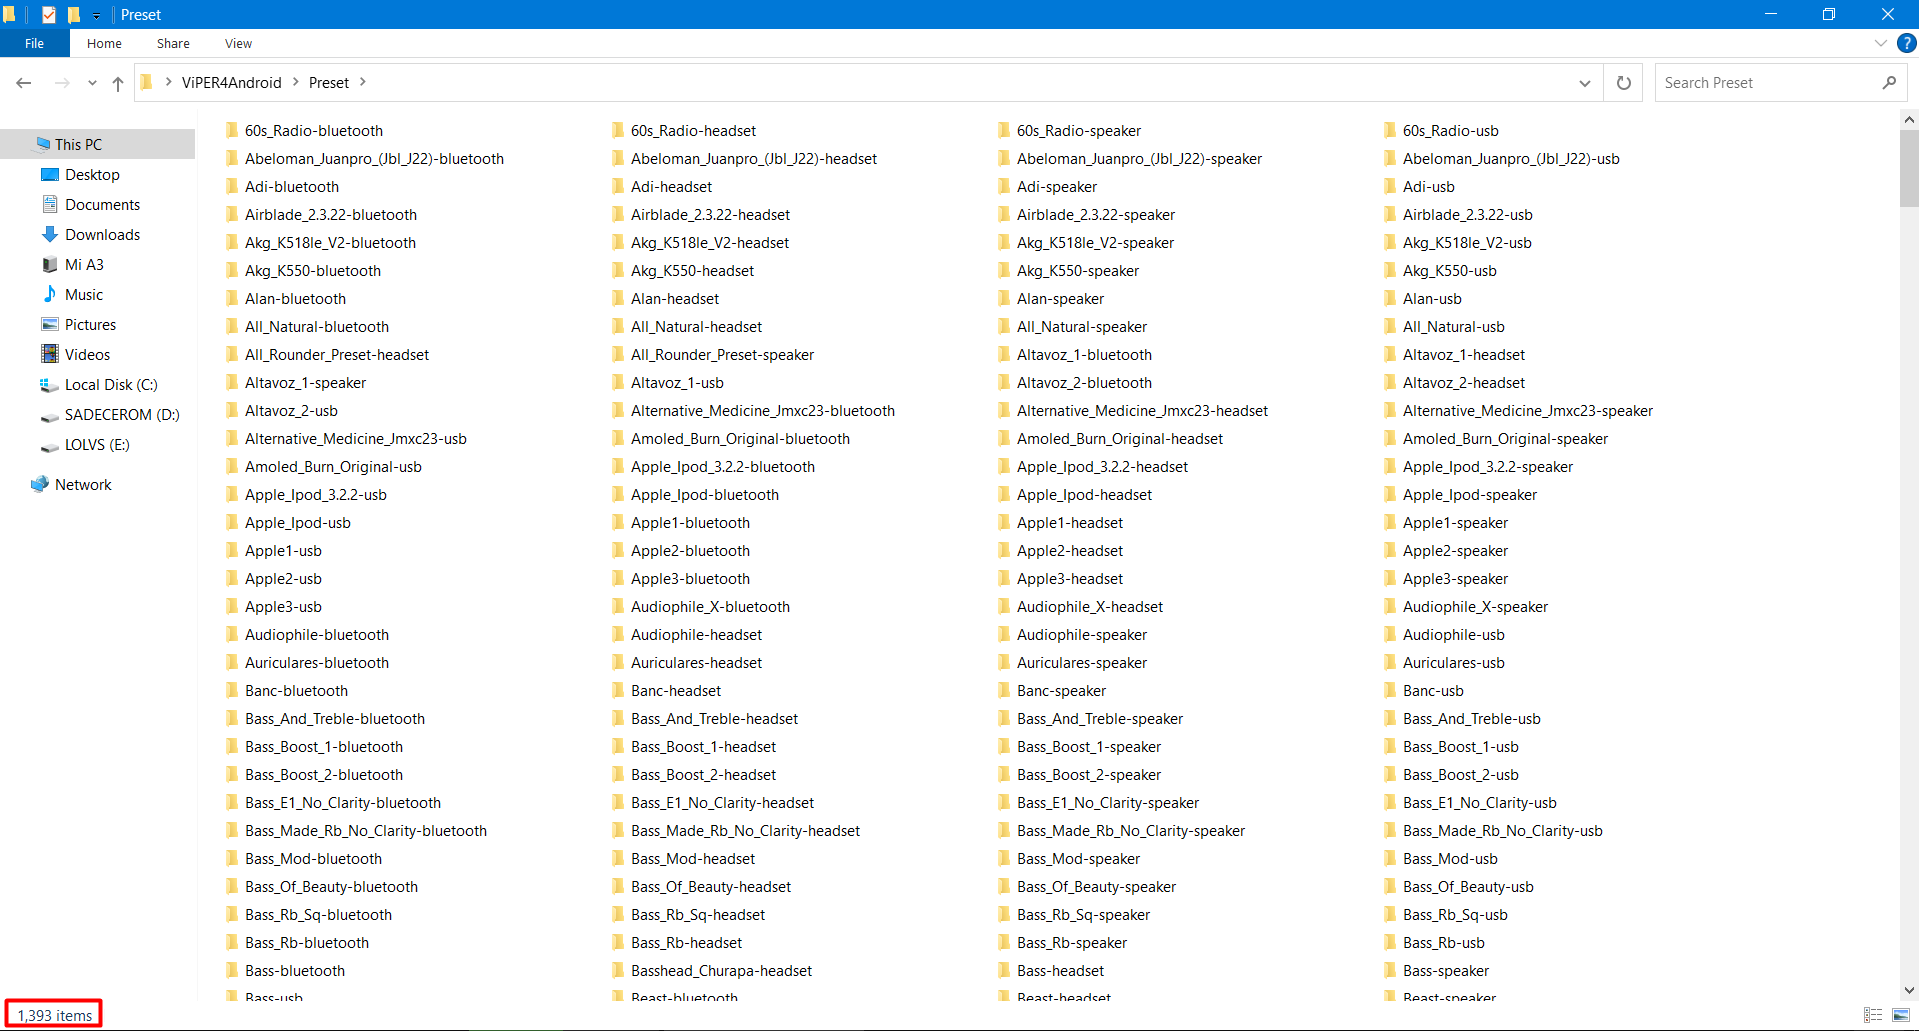Open the Help question mark icon
The width and height of the screenshot is (1919, 1031).
click(1907, 43)
